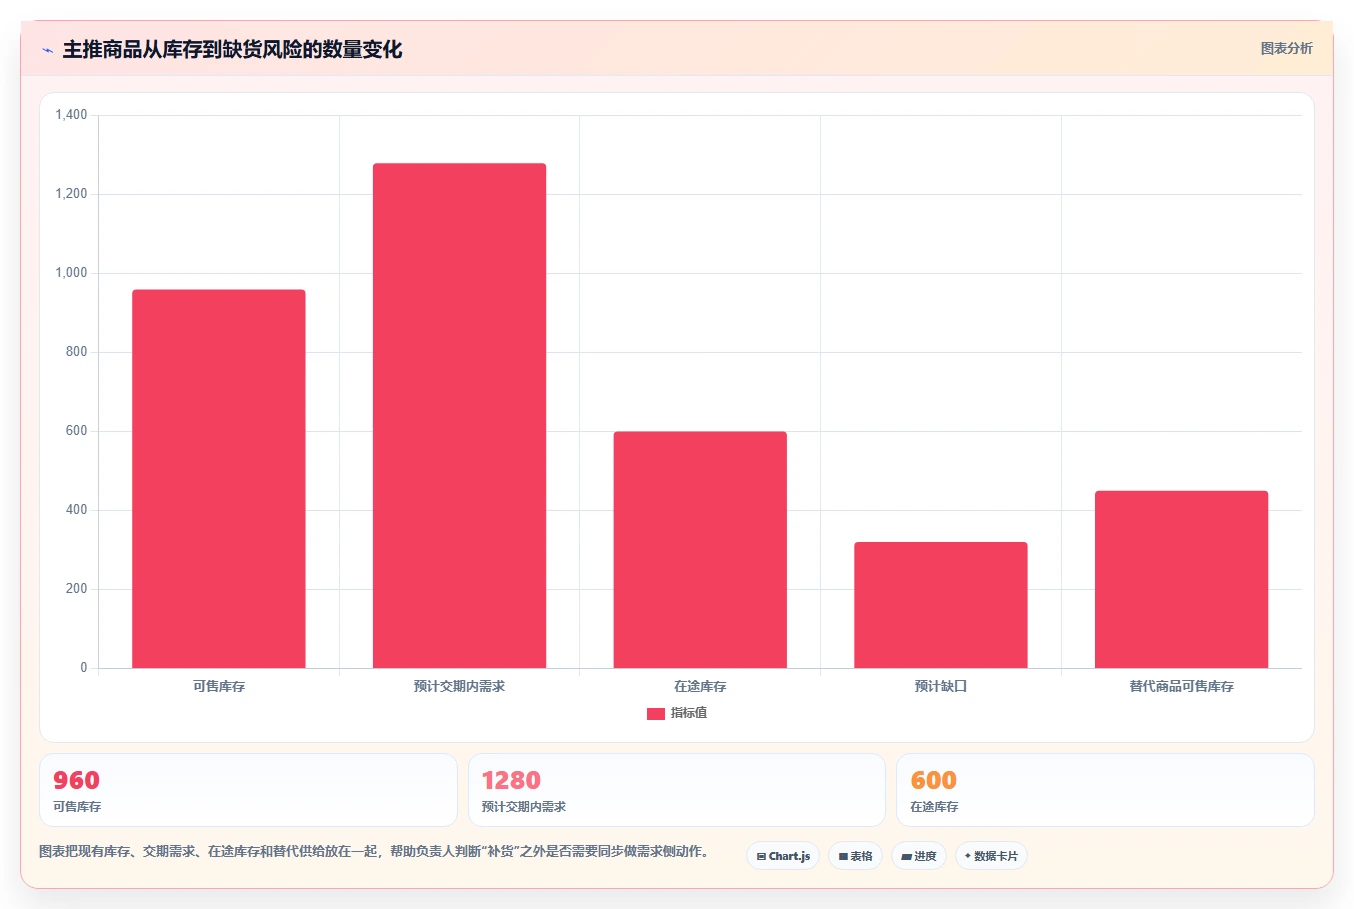Select the 在途库存 bar in the chart
The width and height of the screenshot is (1354, 909).
700,550
